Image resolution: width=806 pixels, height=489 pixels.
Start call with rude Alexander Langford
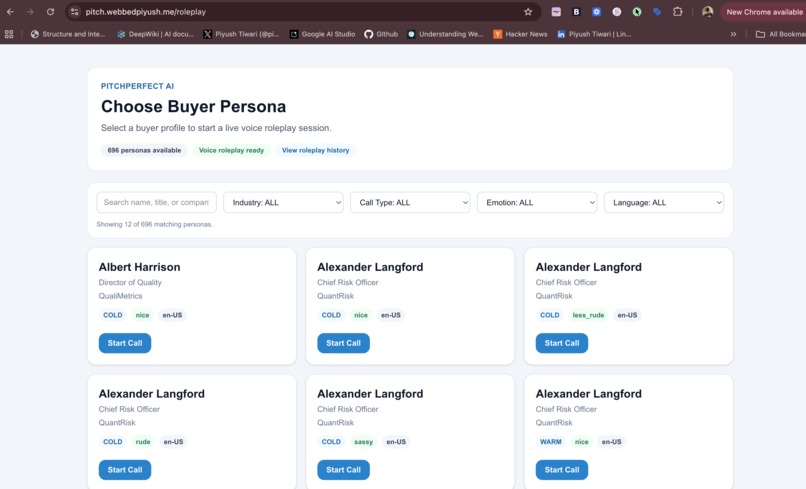tap(125, 470)
